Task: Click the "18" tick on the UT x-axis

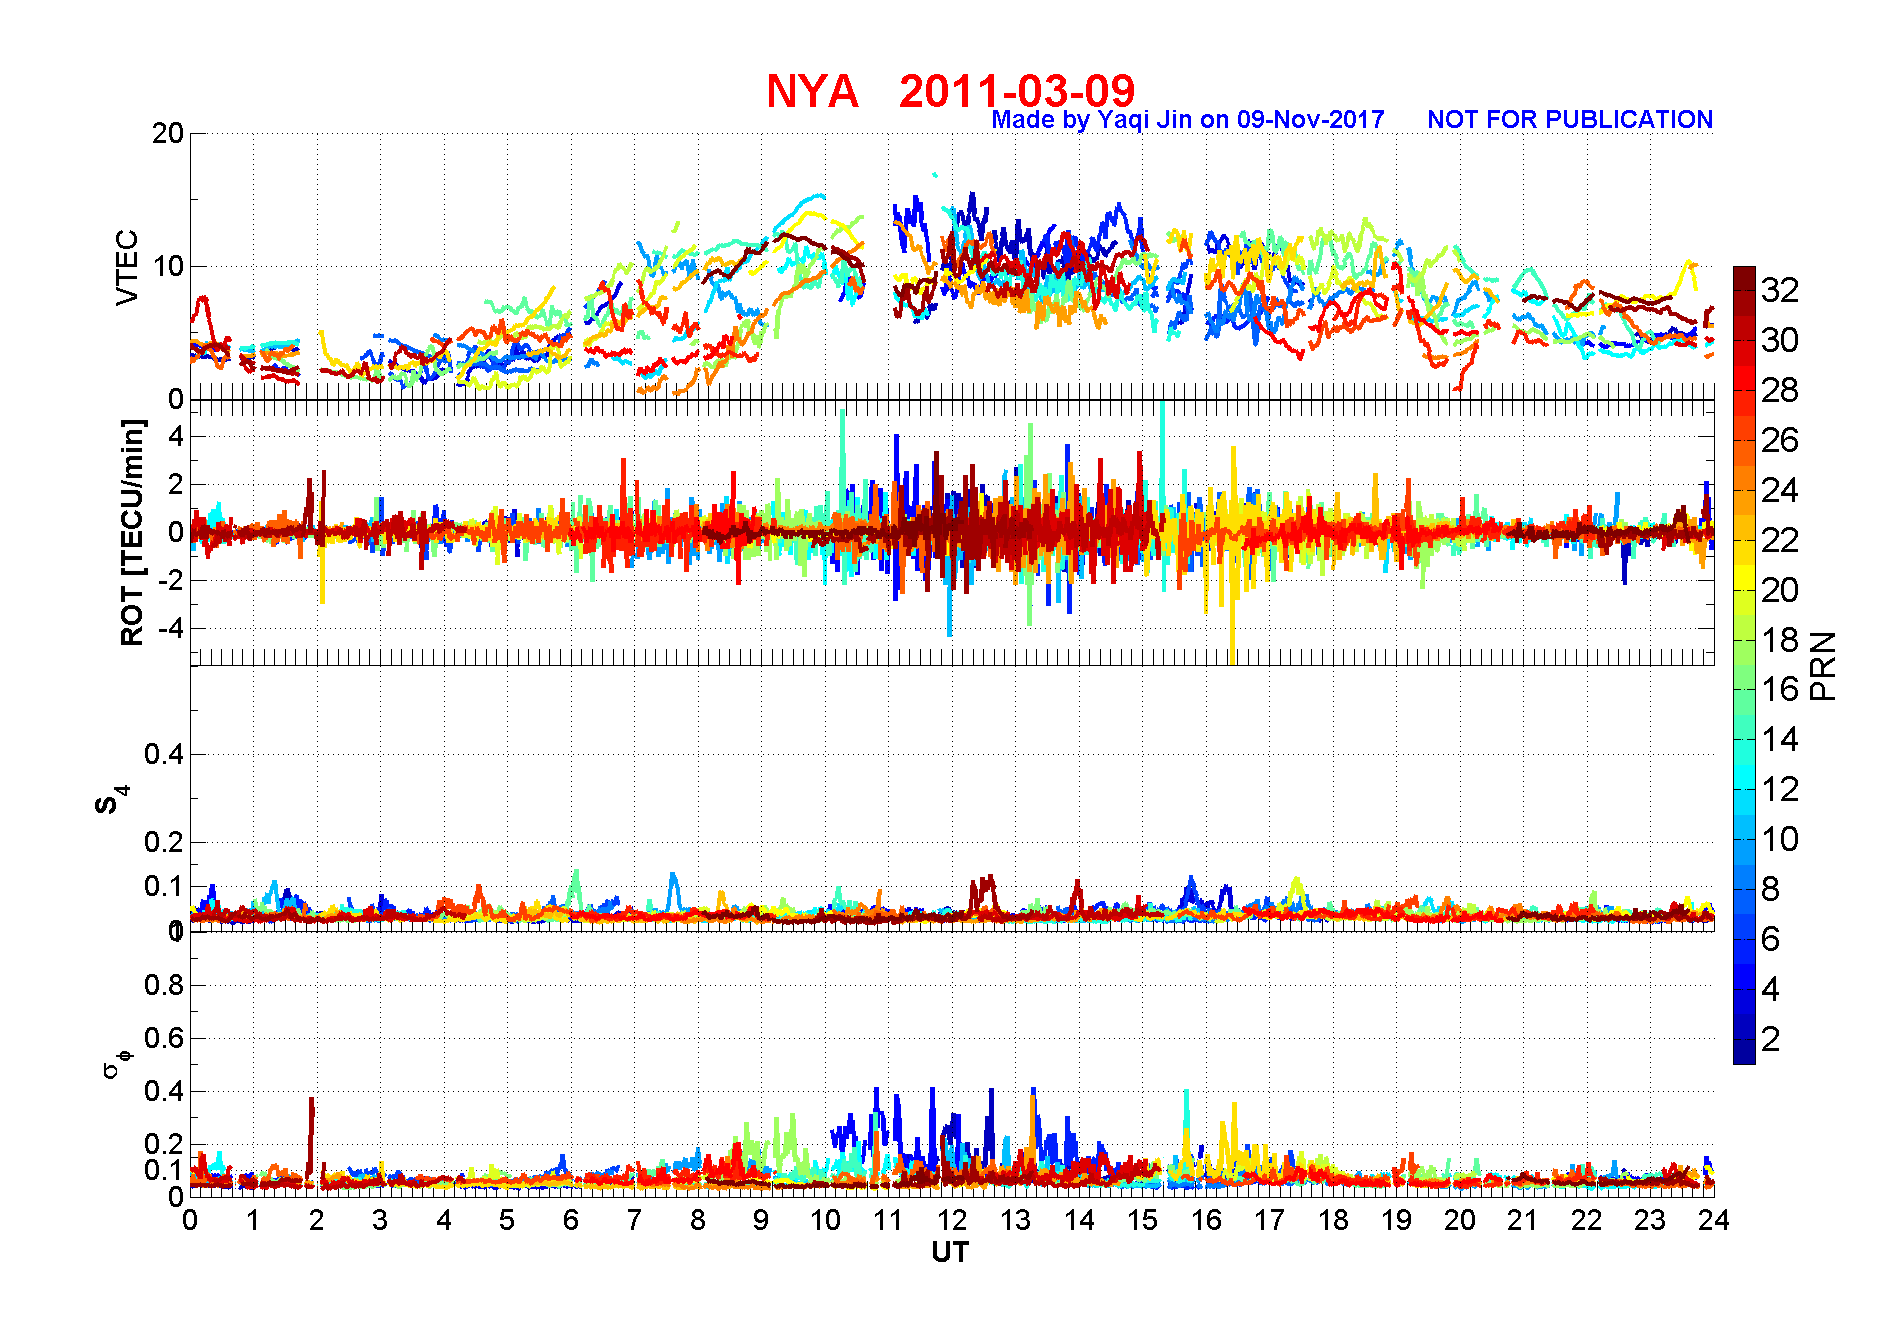Action: tap(1333, 1220)
